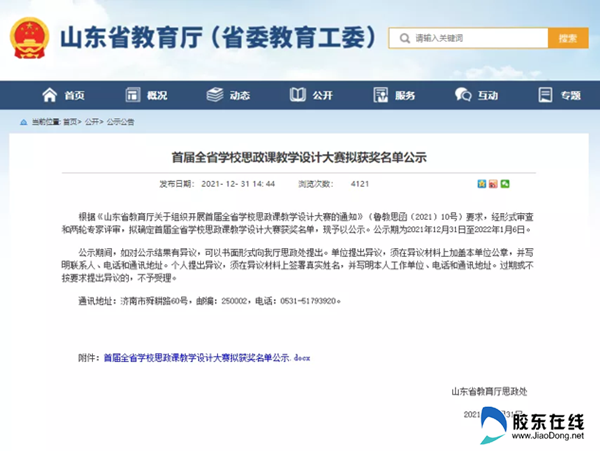The height and width of the screenshot is (451, 600).
Task: Go to 公开 in the breadcrumb
Action: (92, 121)
